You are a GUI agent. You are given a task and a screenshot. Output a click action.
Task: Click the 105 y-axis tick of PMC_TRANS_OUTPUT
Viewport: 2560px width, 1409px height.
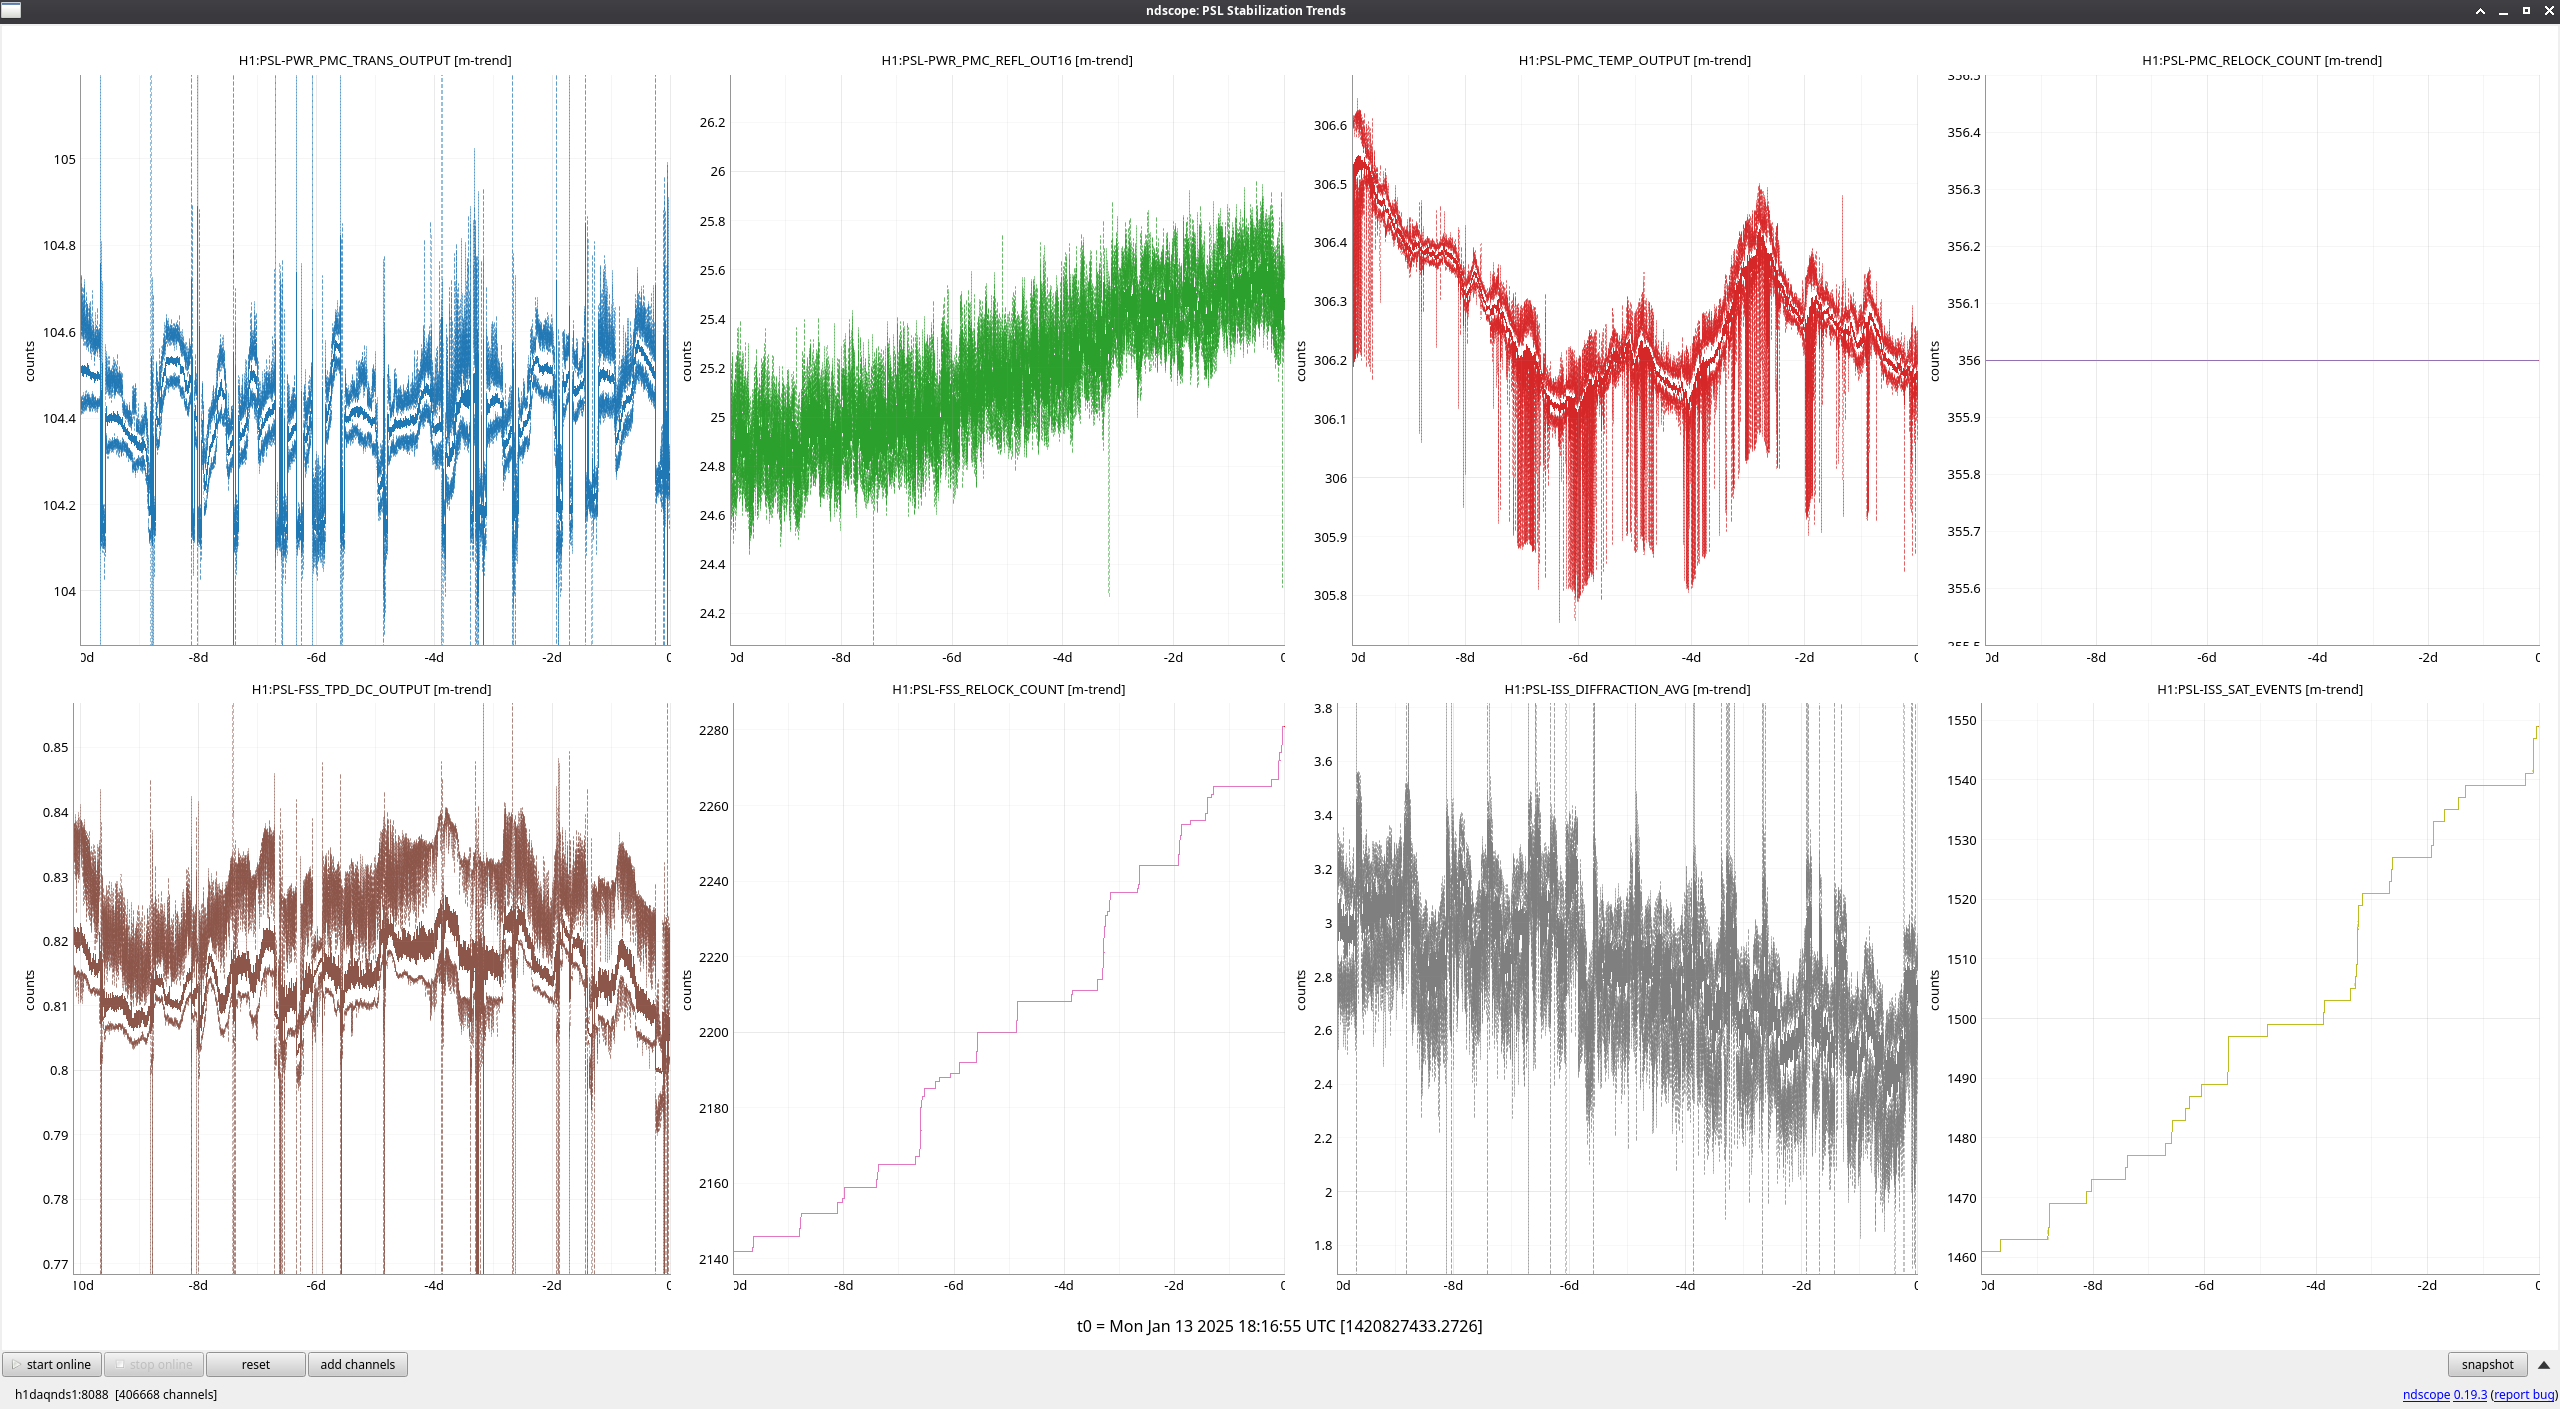pos(65,159)
